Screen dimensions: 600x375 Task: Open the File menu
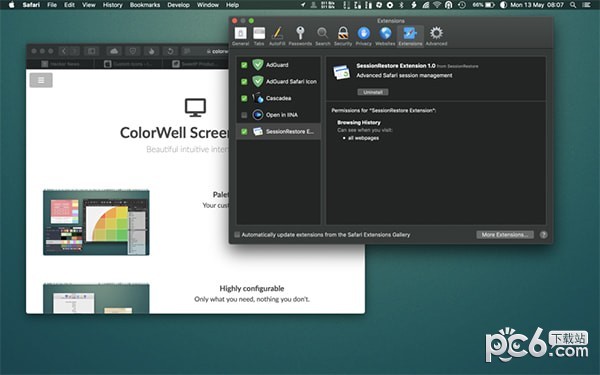52,5
